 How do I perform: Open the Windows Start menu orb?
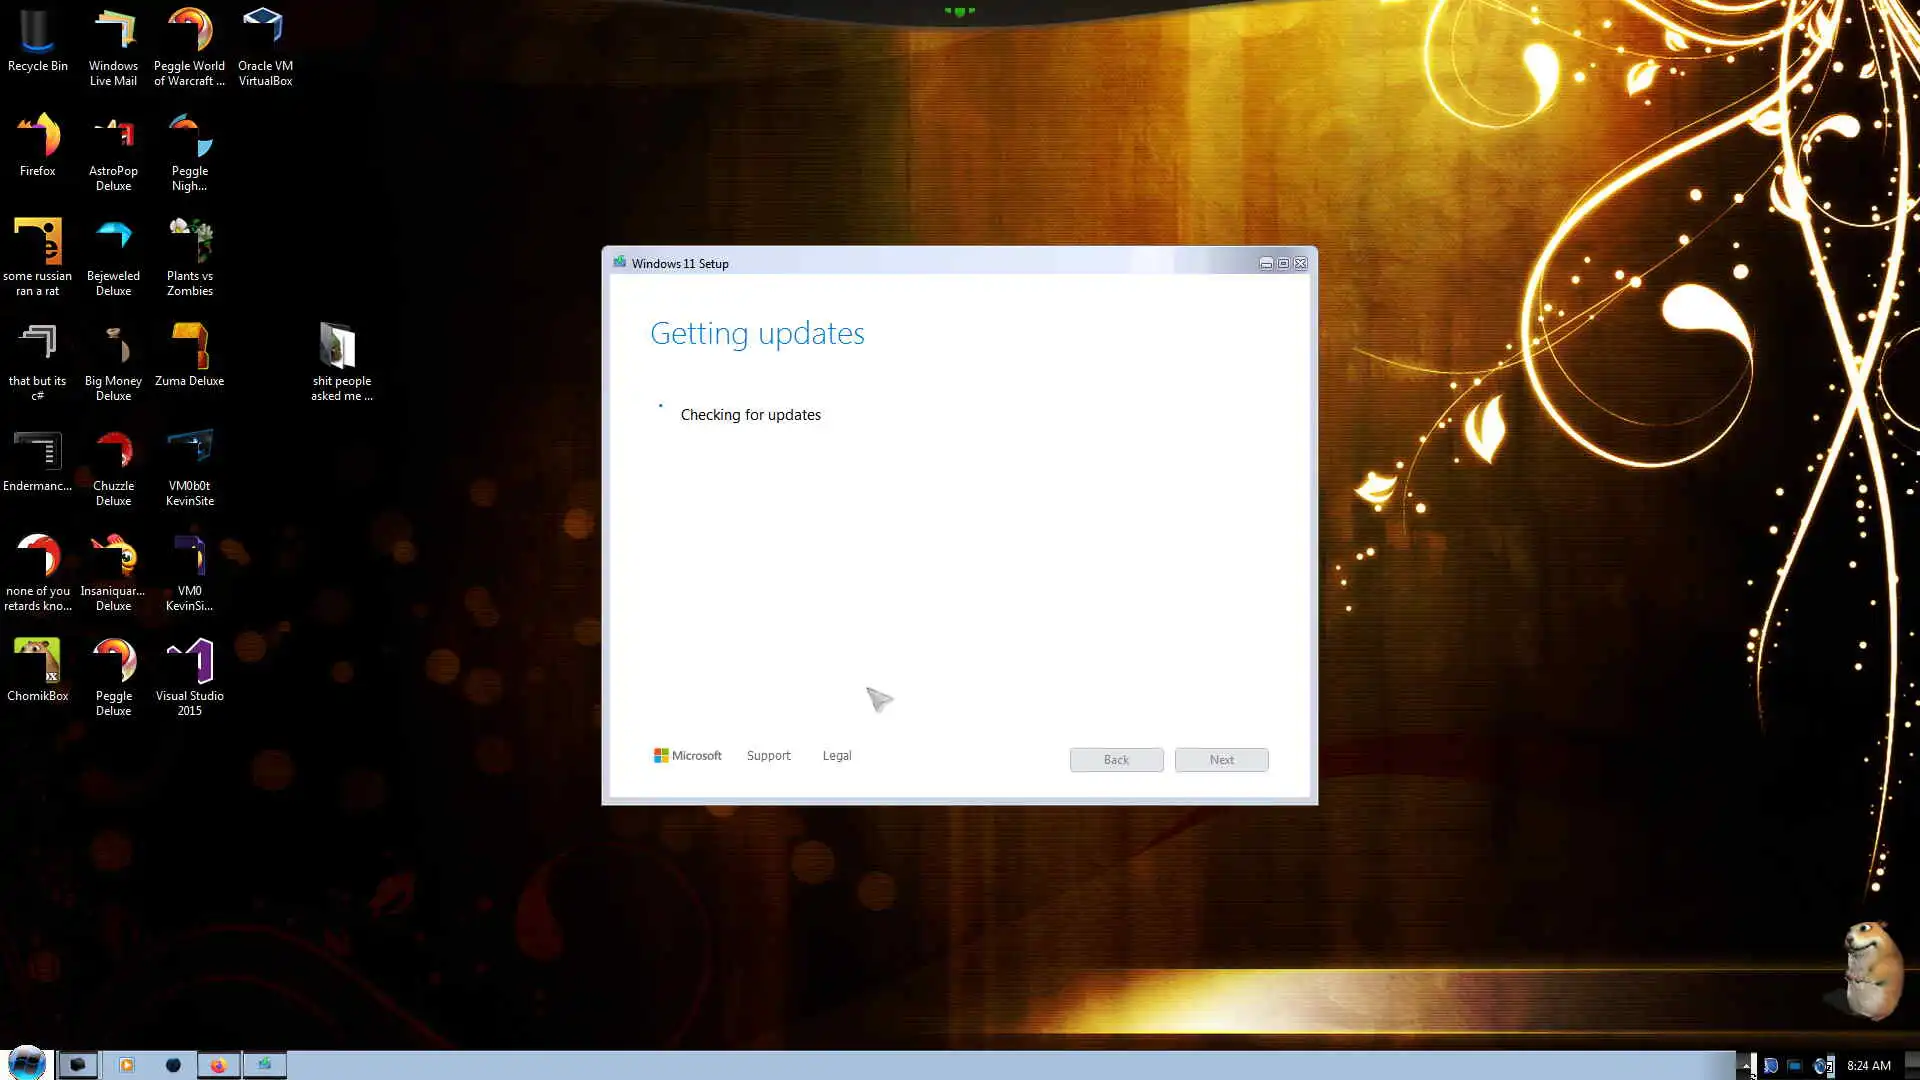[27, 1063]
